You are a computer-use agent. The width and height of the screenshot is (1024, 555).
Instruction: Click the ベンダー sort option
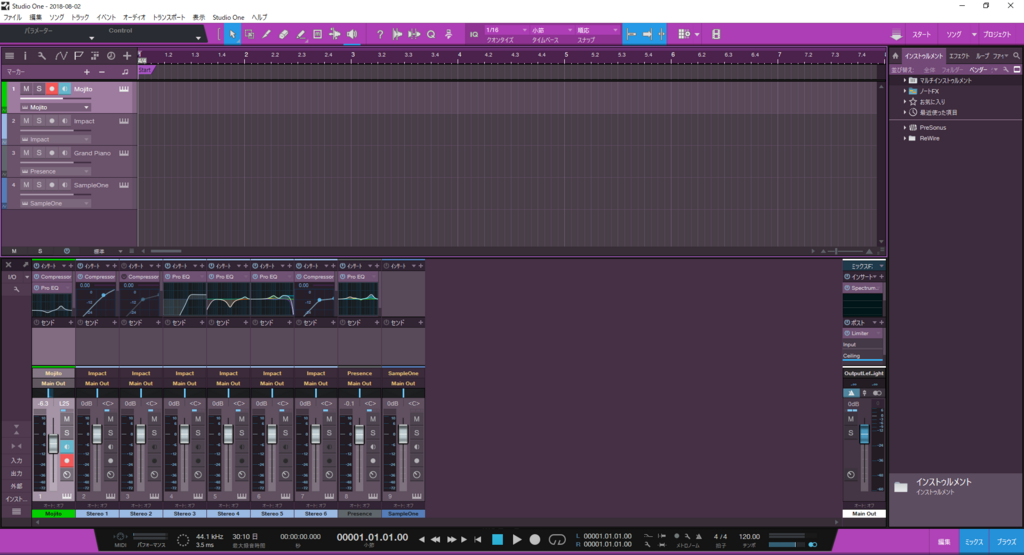coord(978,70)
